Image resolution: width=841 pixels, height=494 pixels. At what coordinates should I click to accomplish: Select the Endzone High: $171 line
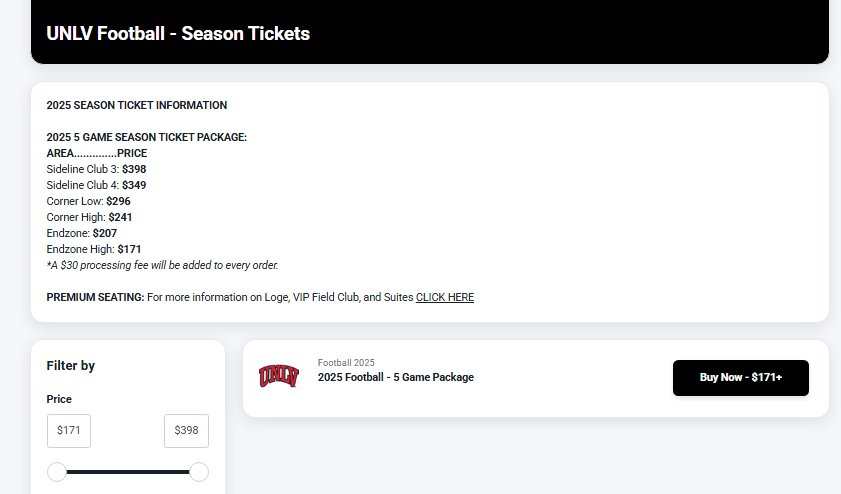click(94, 249)
